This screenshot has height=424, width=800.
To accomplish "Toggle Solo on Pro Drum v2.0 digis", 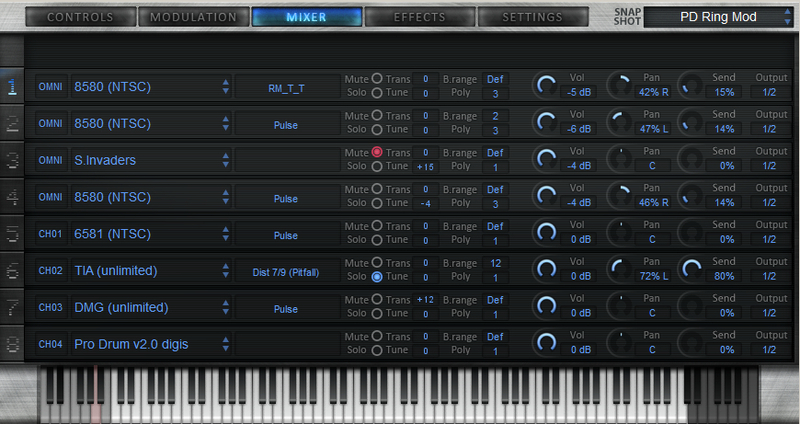I will pos(377,350).
